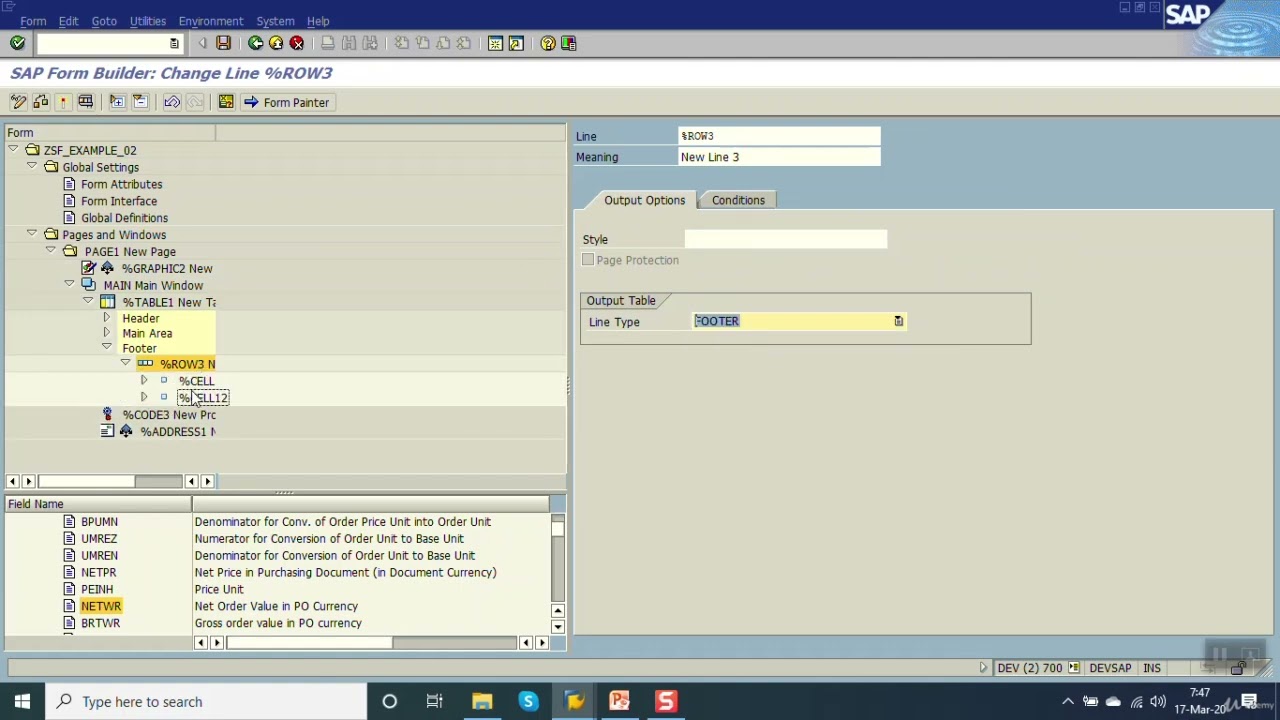Click the Undo icon in application toolbar
1280x720 pixels.
[172, 102]
